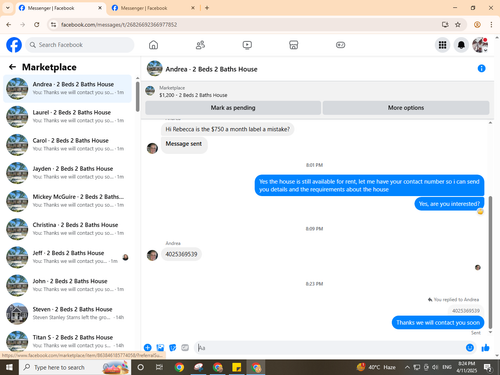
Task: Open Task View on the taskbar
Action: [x=159, y=367]
